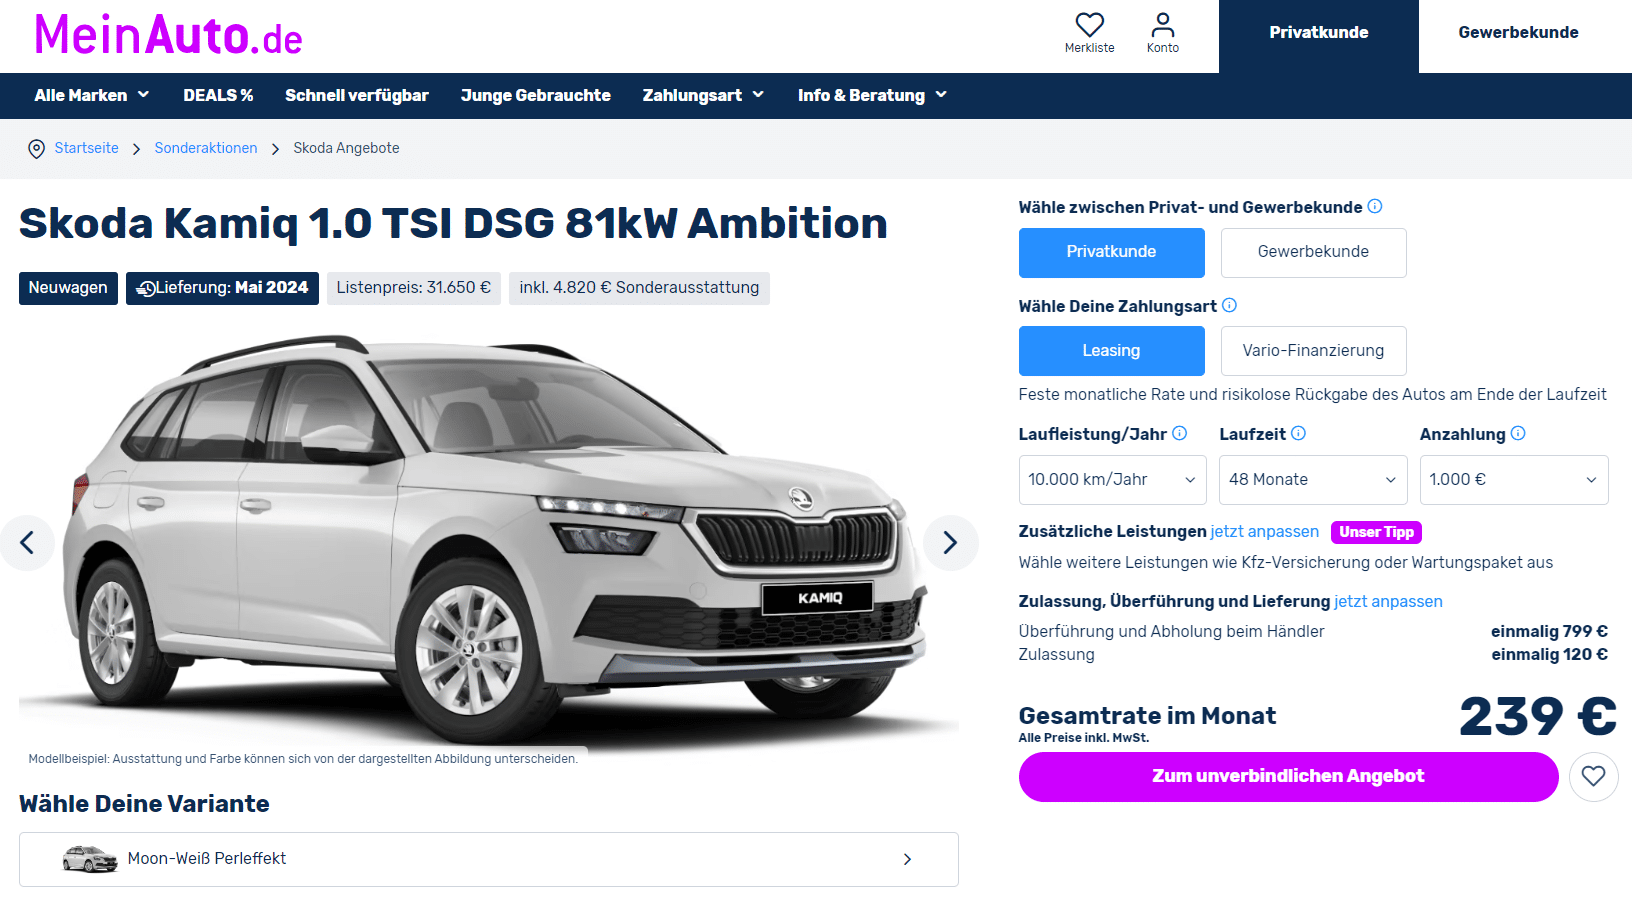Open the Laufzeit 48 Monate dropdown
Screen dimensions: 1632x904
(1313, 480)
